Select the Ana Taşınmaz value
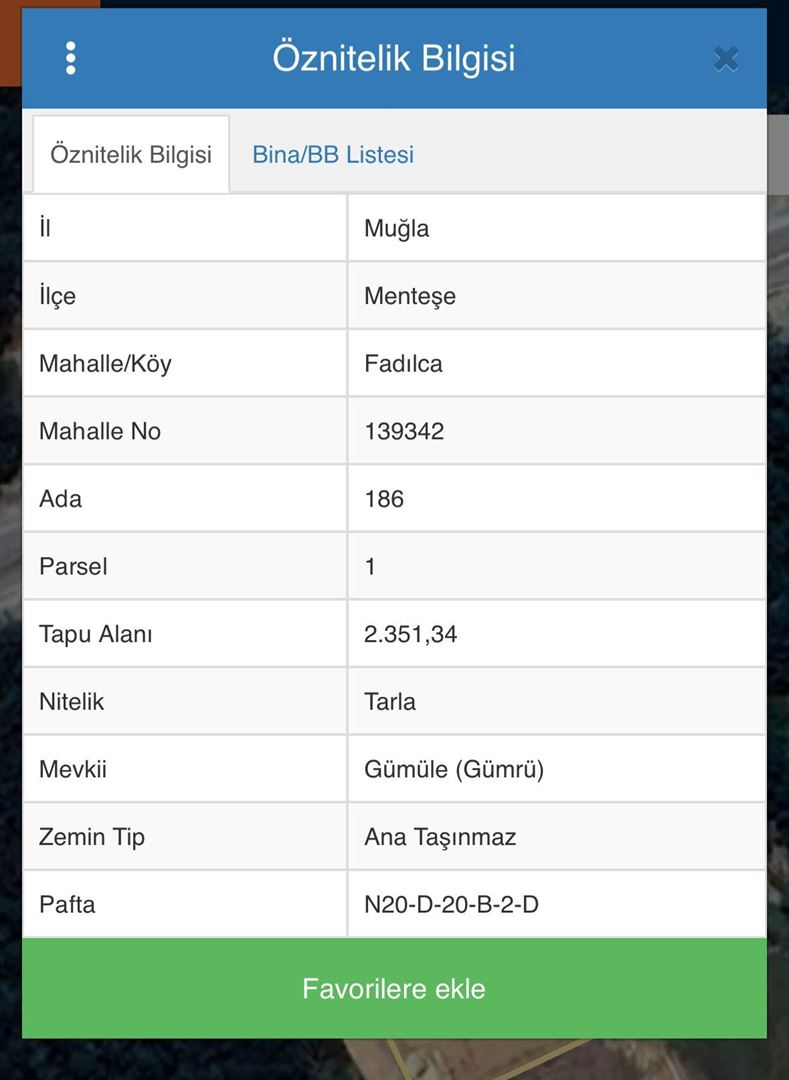The image size is (789, 1080). (x=440, y=837)
